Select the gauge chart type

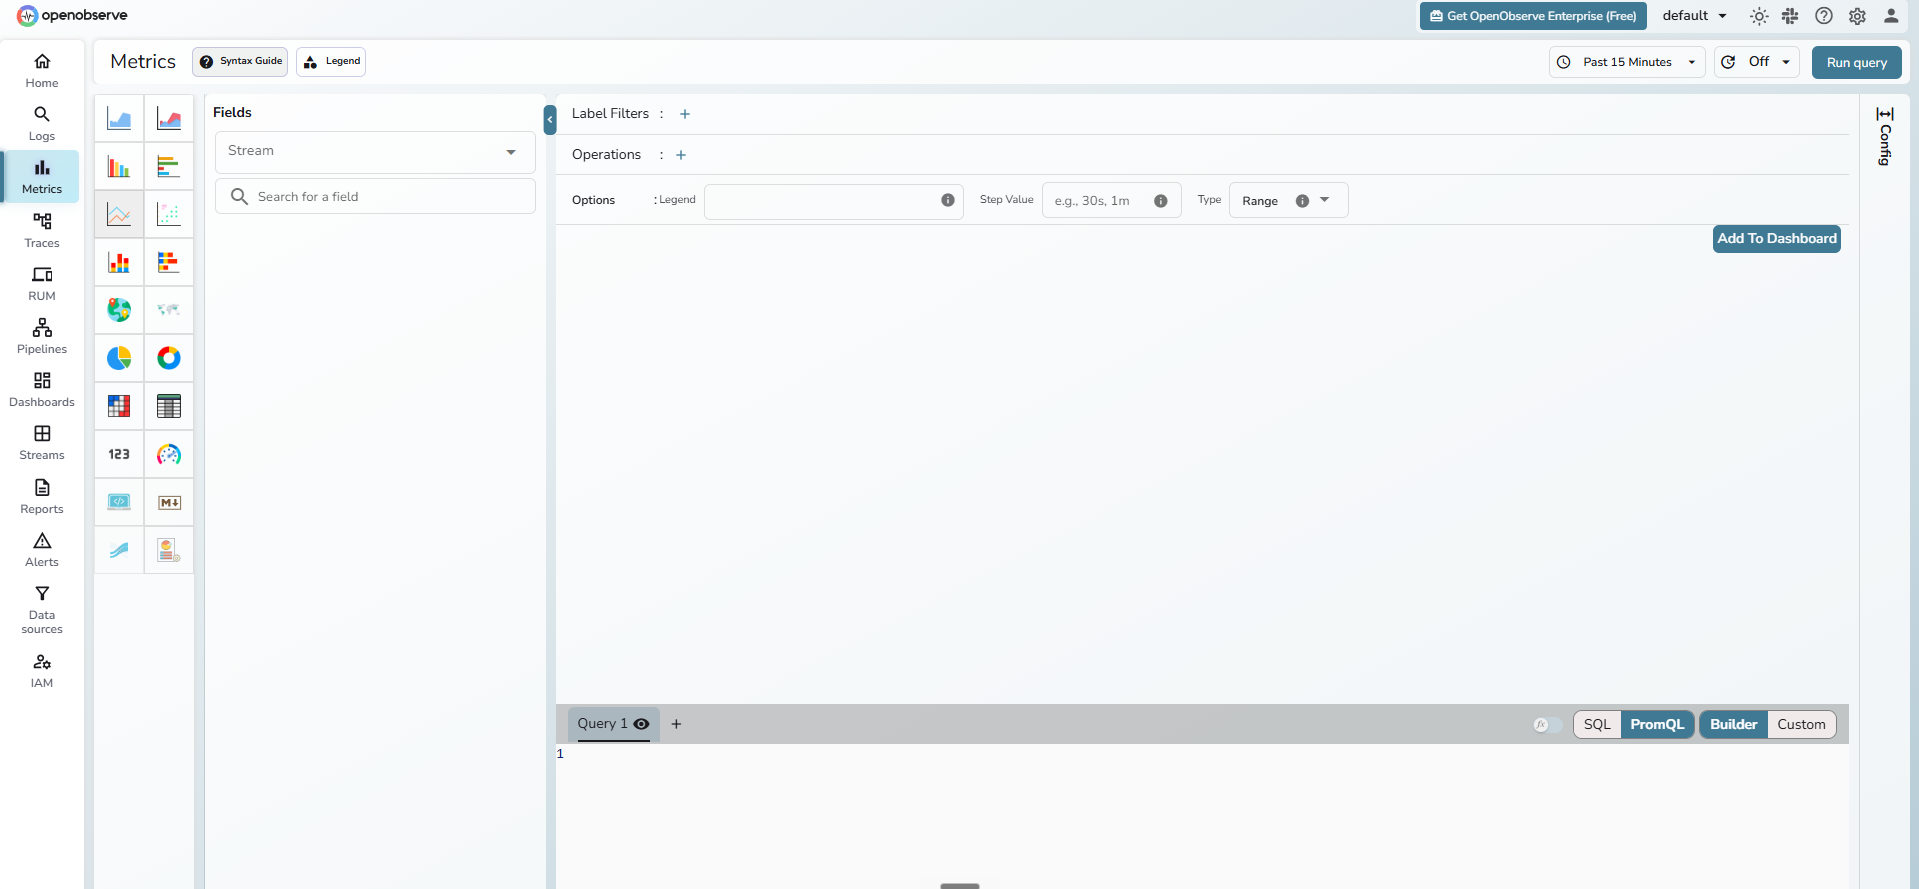pyautogui.click(x=169, y=454)
